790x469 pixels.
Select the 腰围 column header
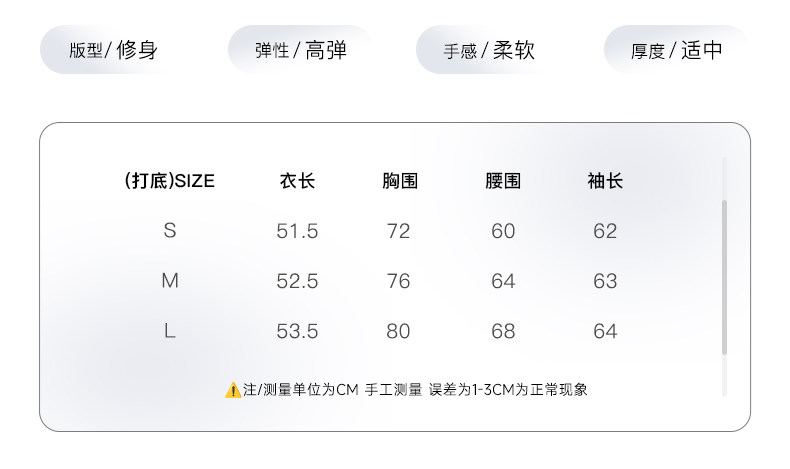pyautogui.click(x=503, y=181)
